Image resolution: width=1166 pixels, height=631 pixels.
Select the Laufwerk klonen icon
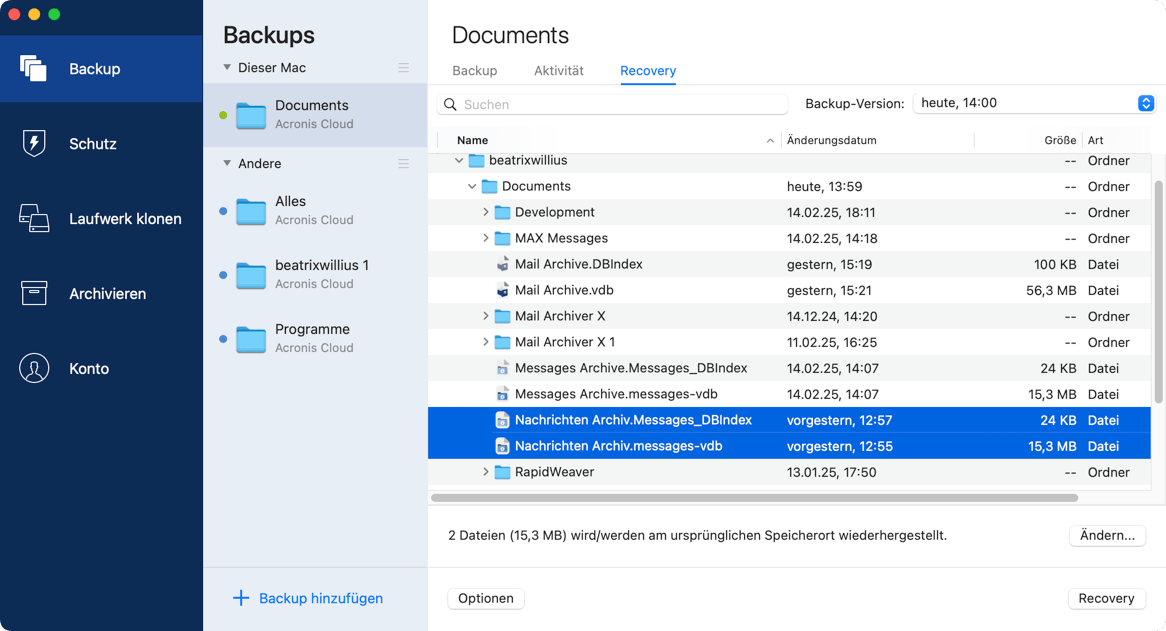[34, 219]
